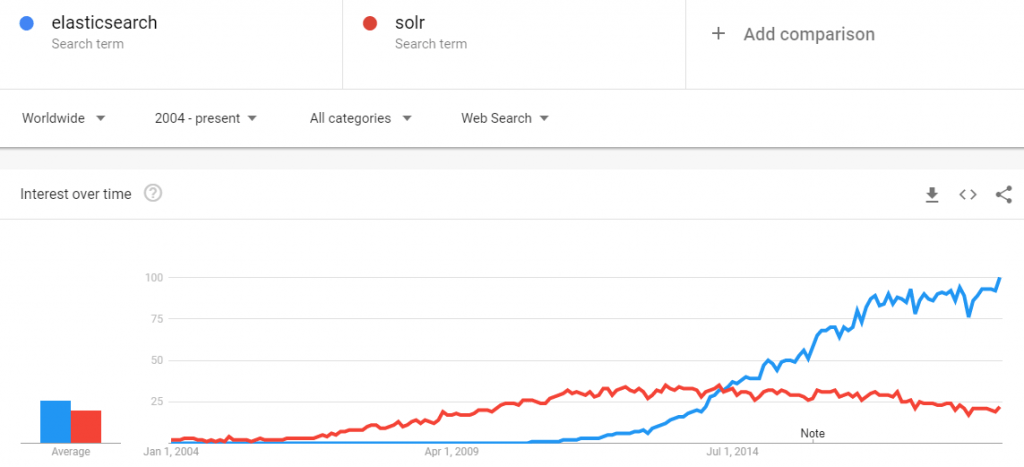This screenshot has width=1024, height=467.
Task: Click the Jul 1, 2014 axis label
Action: coord(735,451)
